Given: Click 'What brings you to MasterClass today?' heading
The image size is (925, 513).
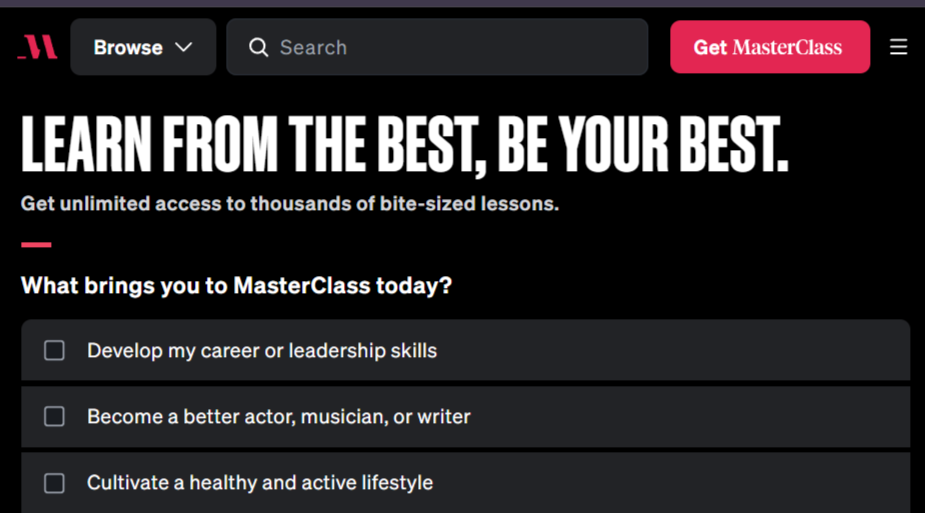Looking at the screenshot, I should click(x=236, y=286).
